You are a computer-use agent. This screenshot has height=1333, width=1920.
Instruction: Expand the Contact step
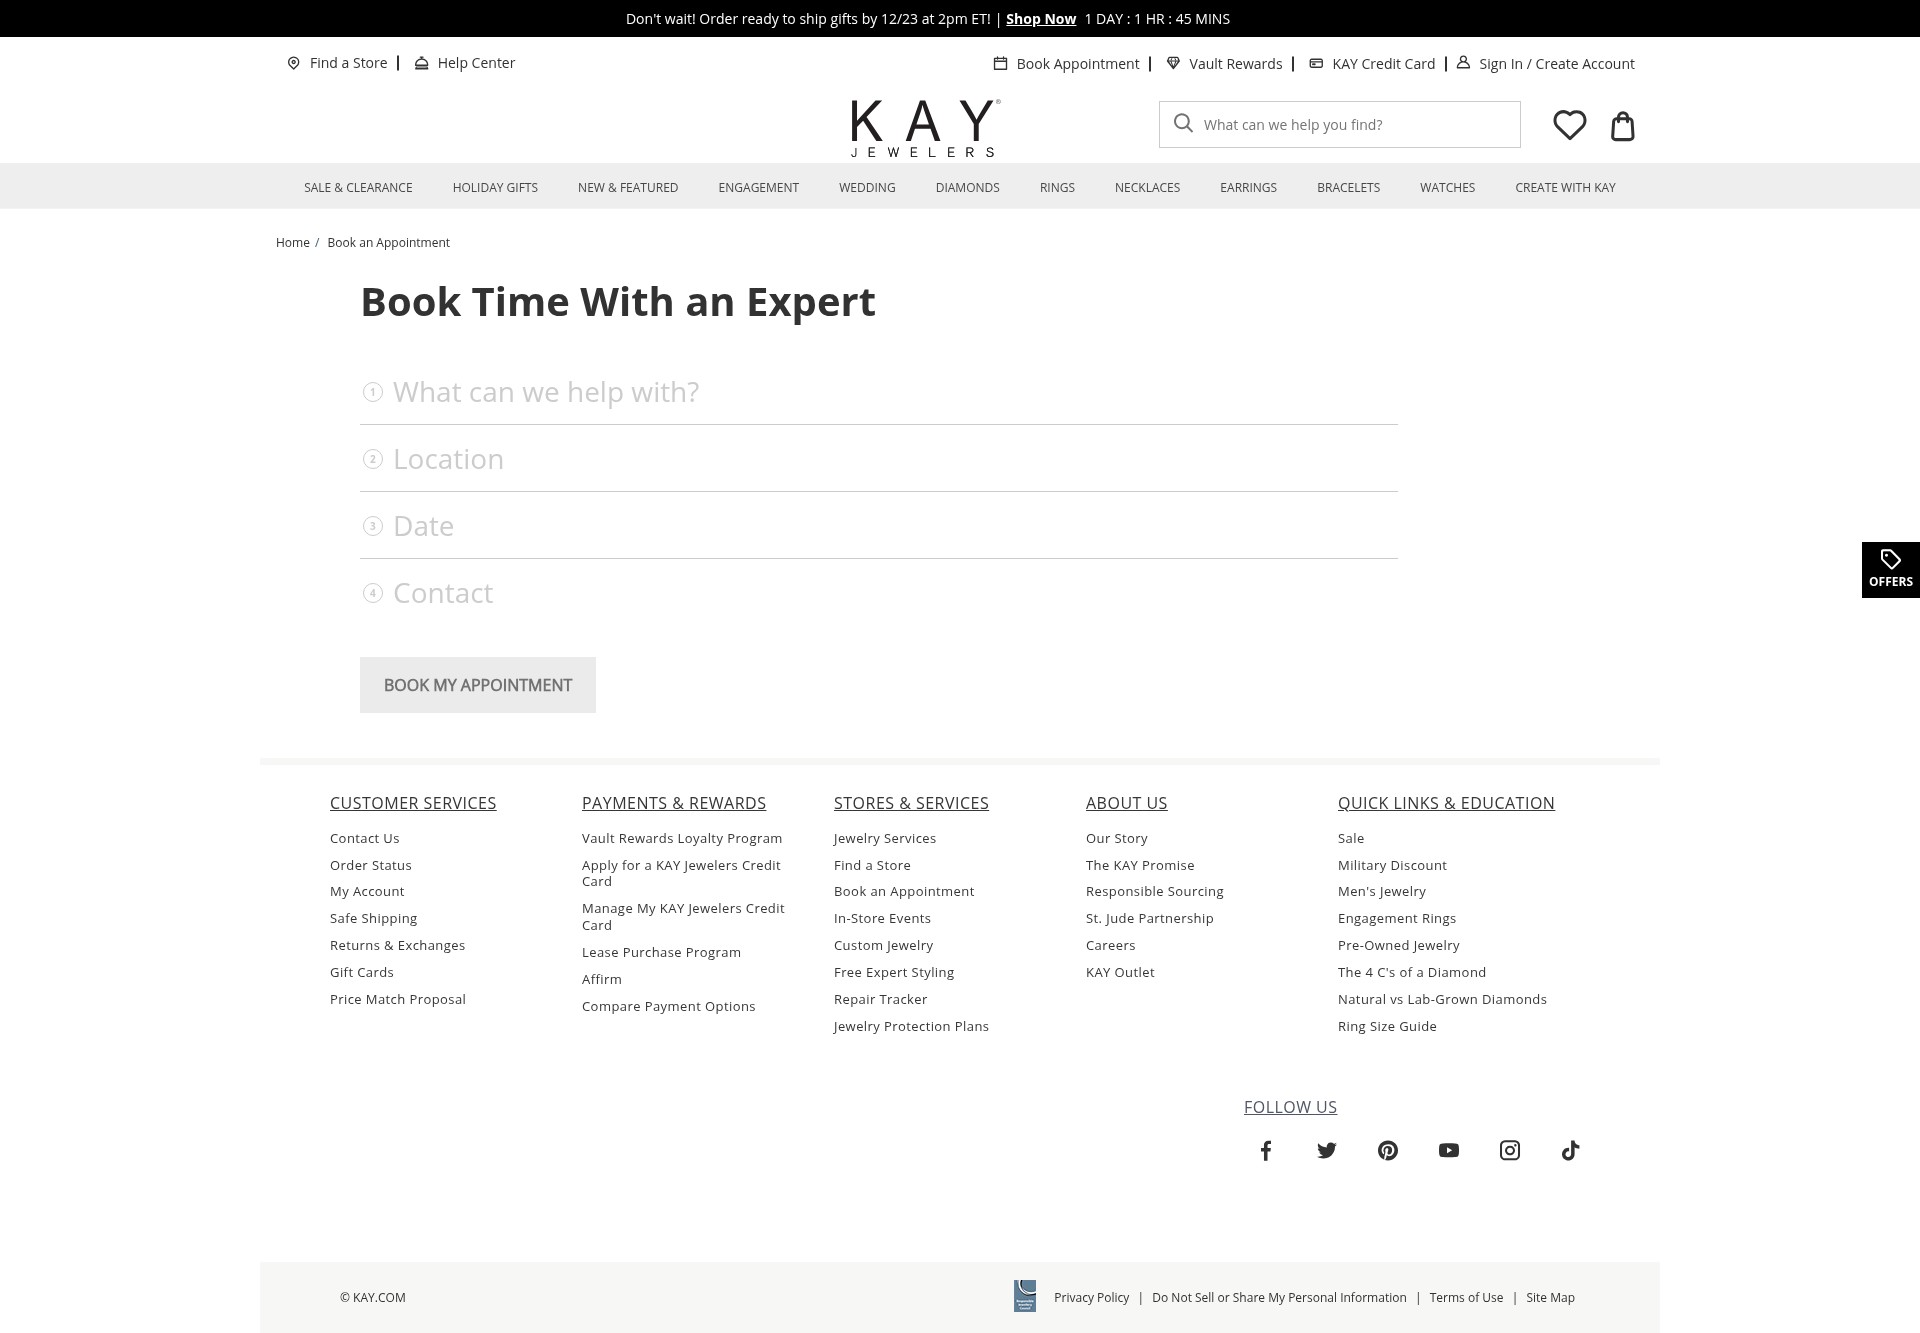pyautogui.click(x=879, y=593)
